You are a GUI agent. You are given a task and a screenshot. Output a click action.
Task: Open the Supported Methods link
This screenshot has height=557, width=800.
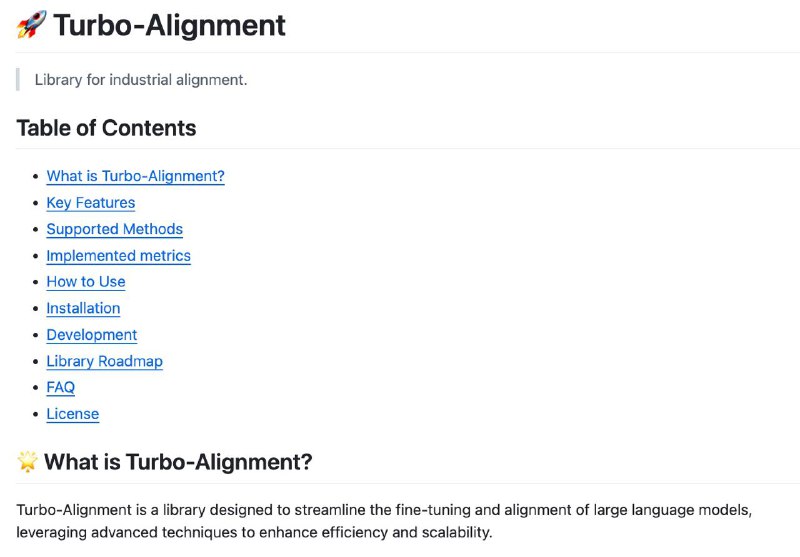(x=114, y=229)
